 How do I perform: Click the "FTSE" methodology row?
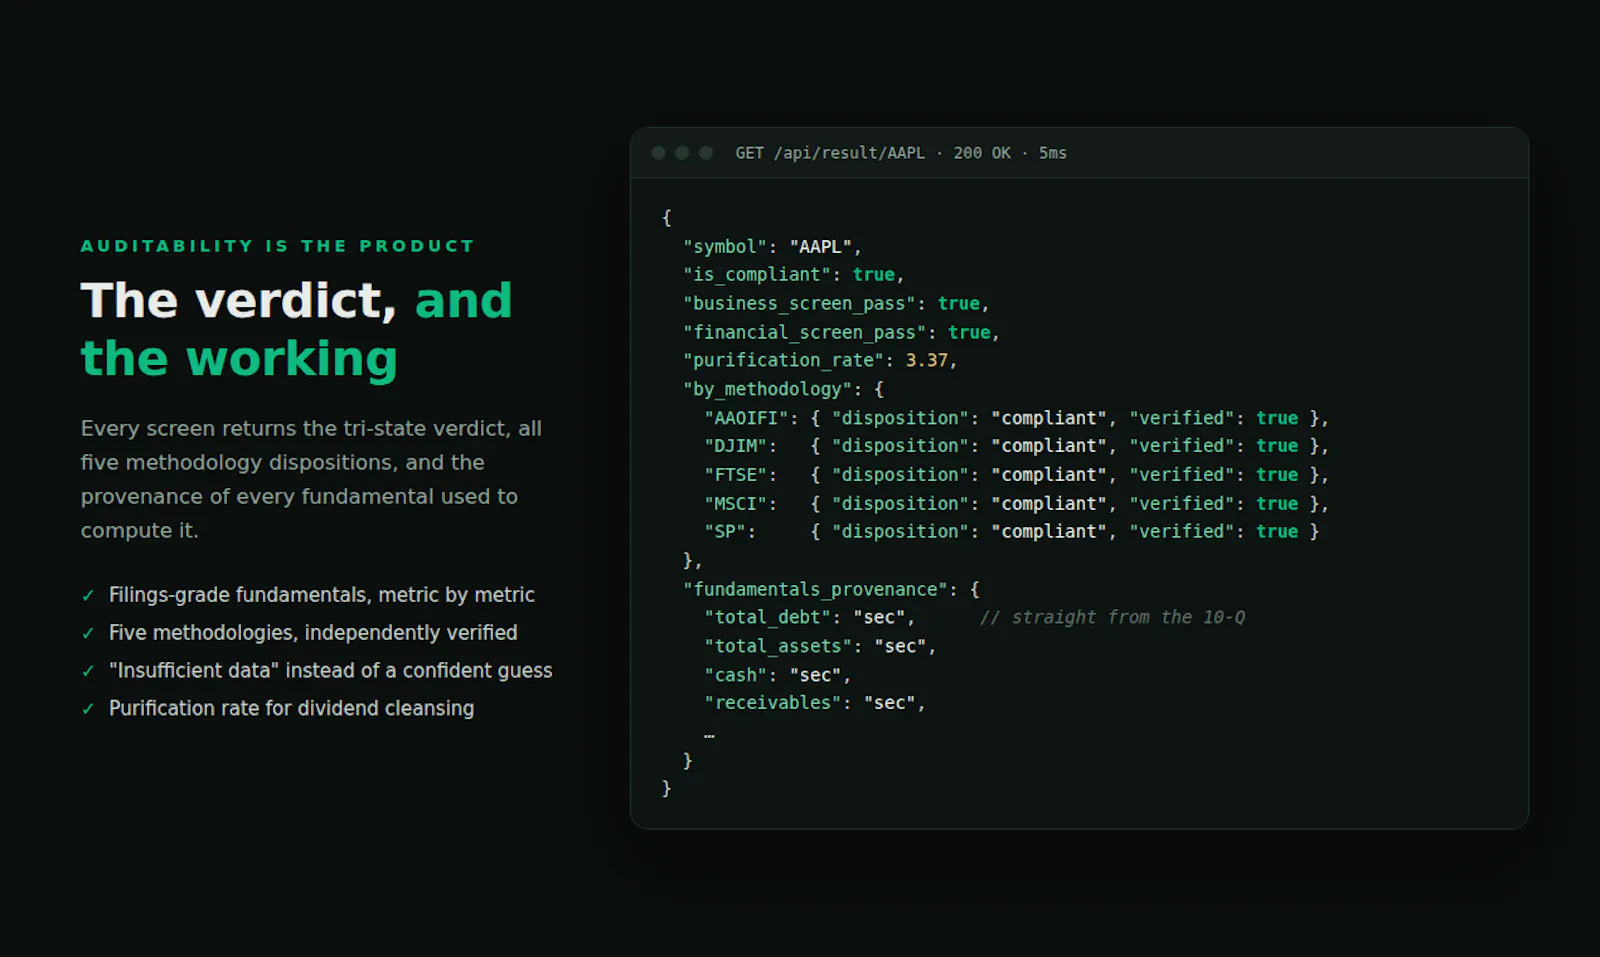[x=1017, y=475]
